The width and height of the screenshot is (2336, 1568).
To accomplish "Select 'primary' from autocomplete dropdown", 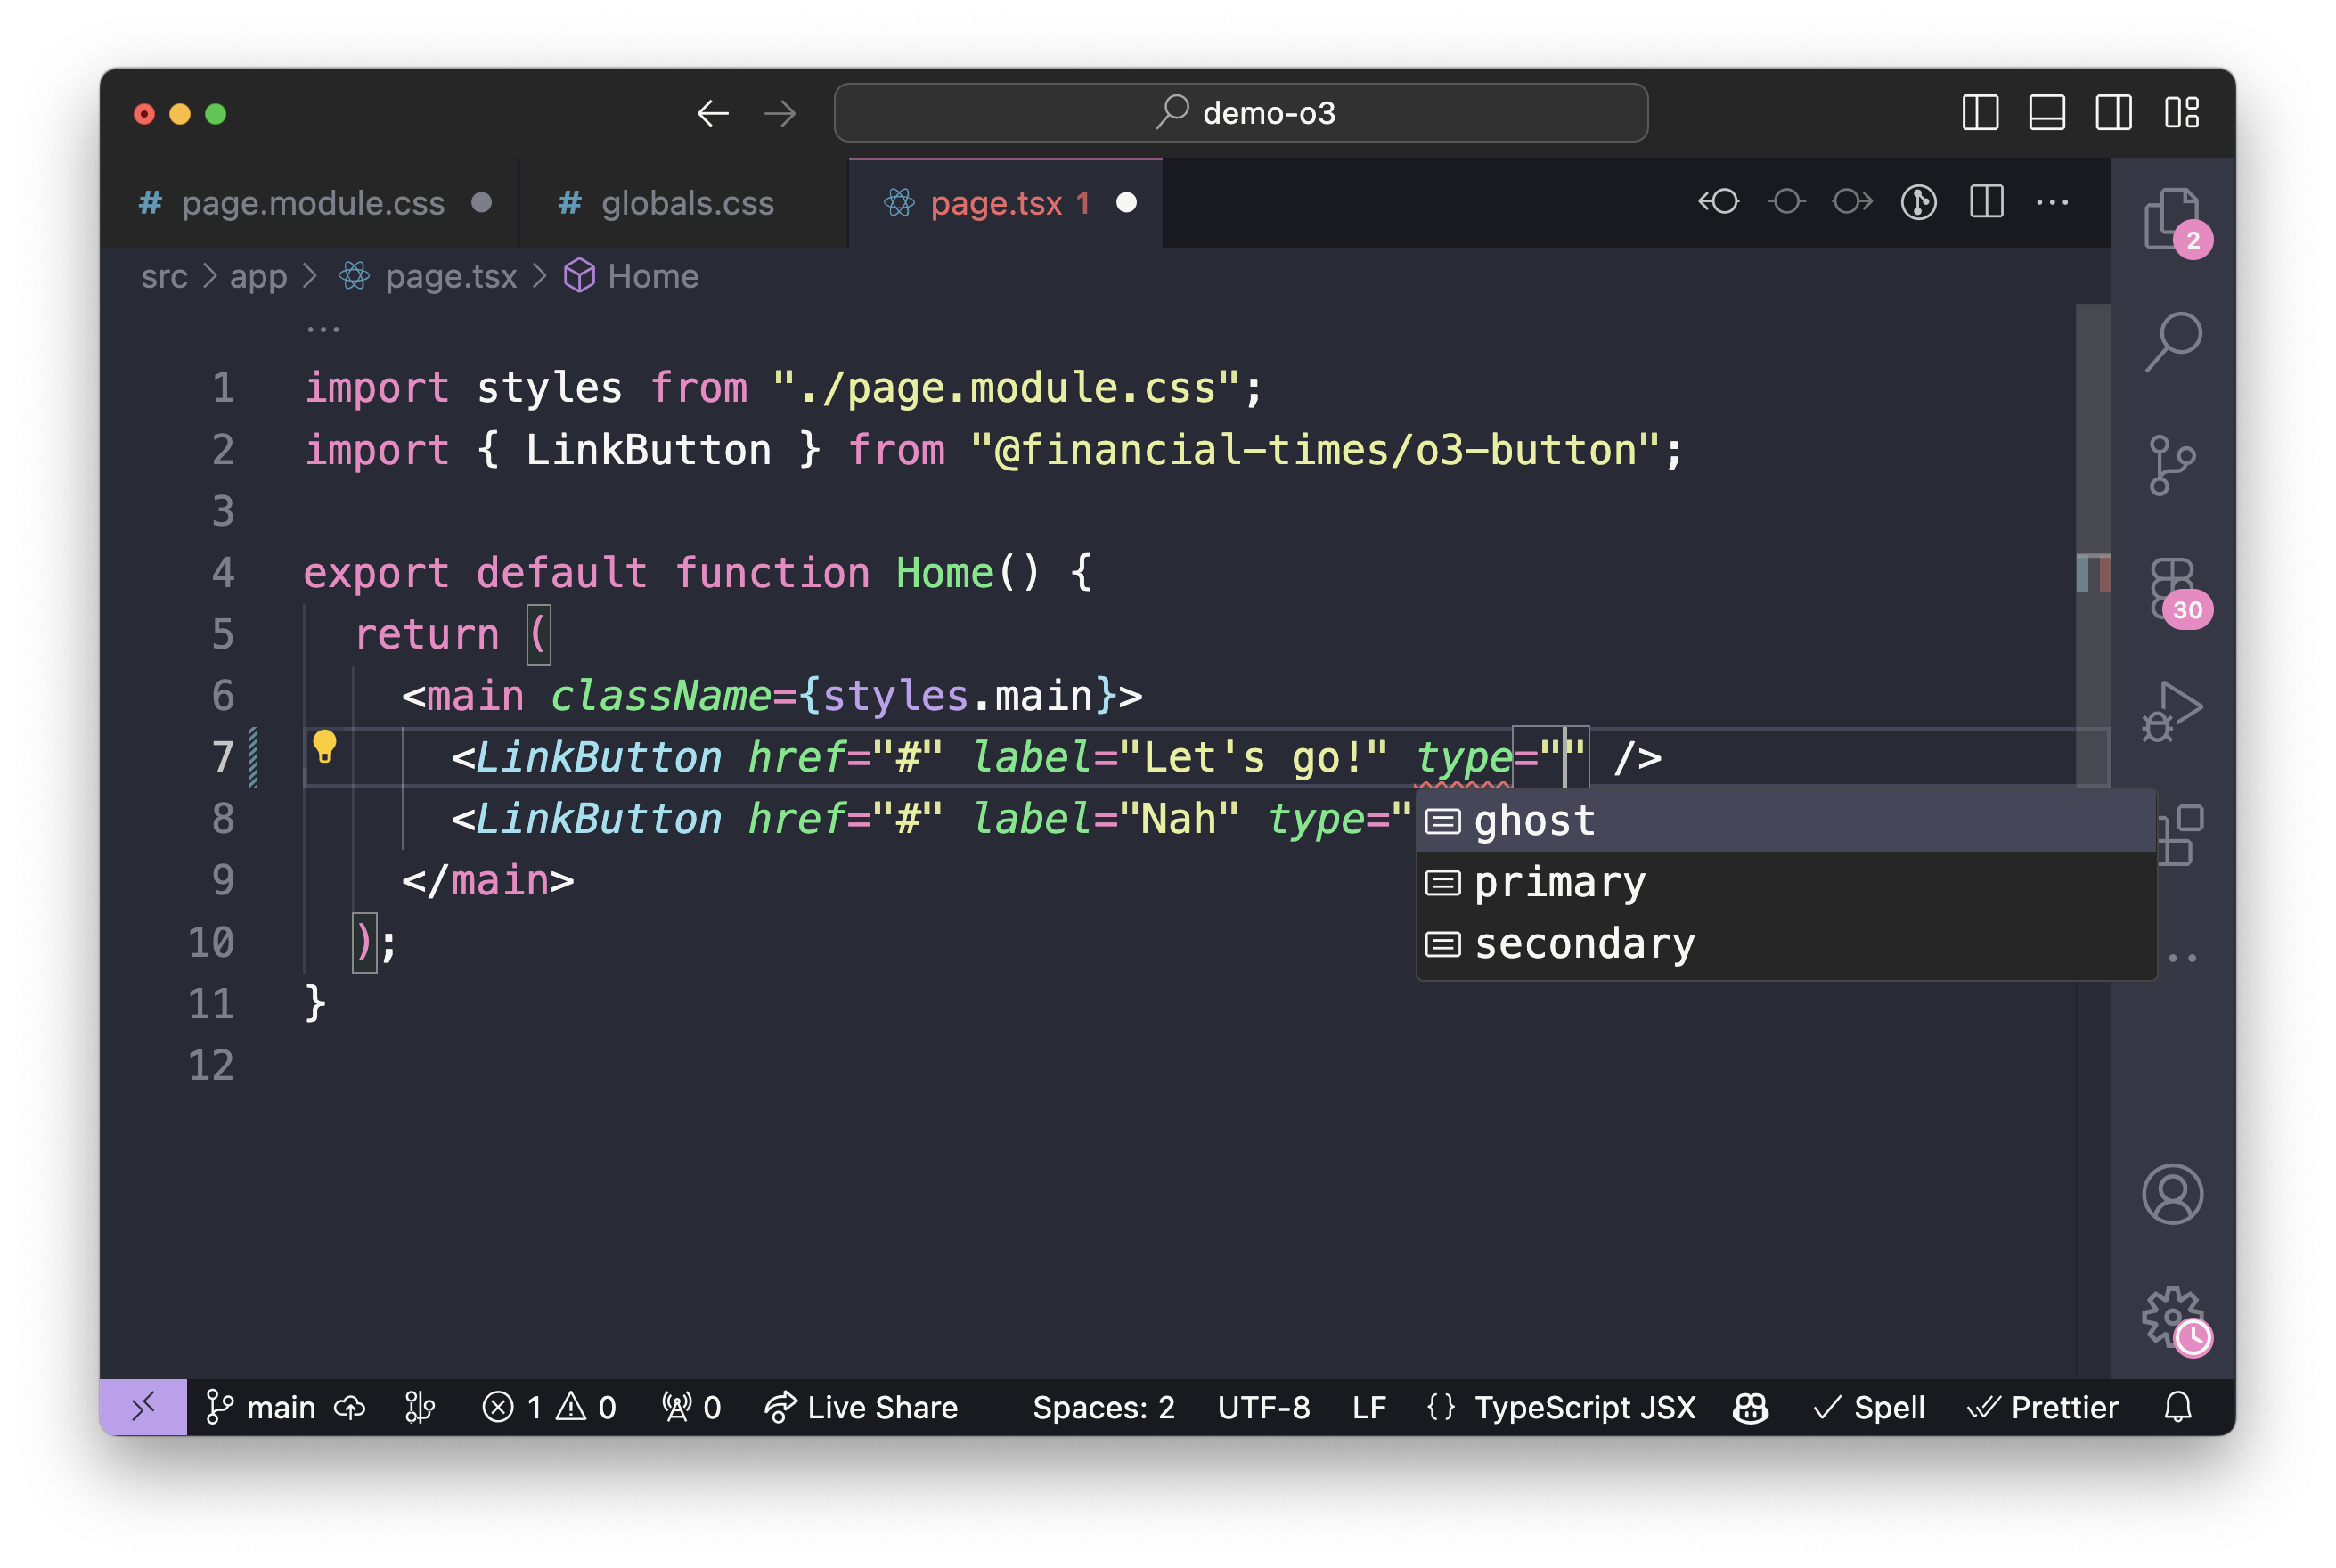I will (x=1557, y=880).
